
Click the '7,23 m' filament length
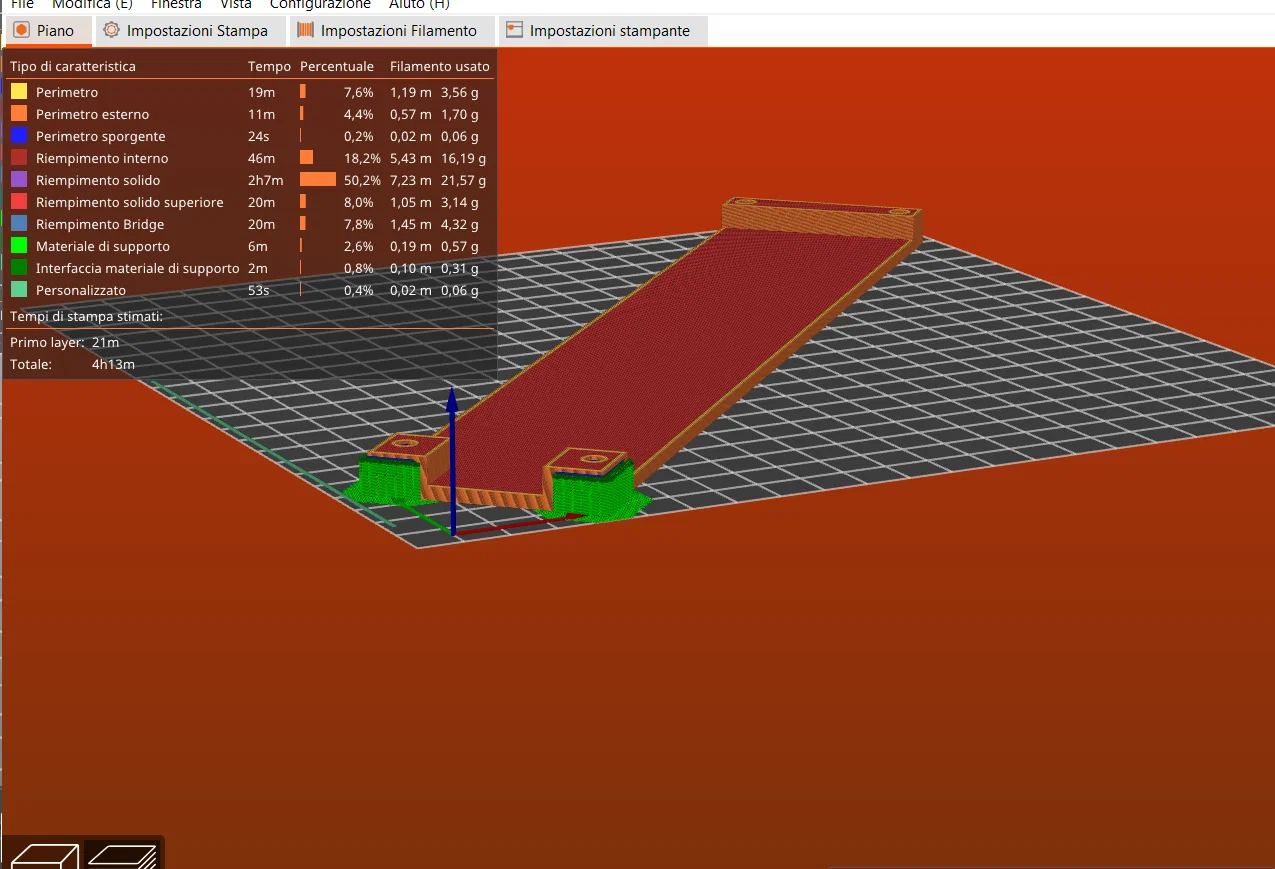pyautogui.click(x=411, y=180)
